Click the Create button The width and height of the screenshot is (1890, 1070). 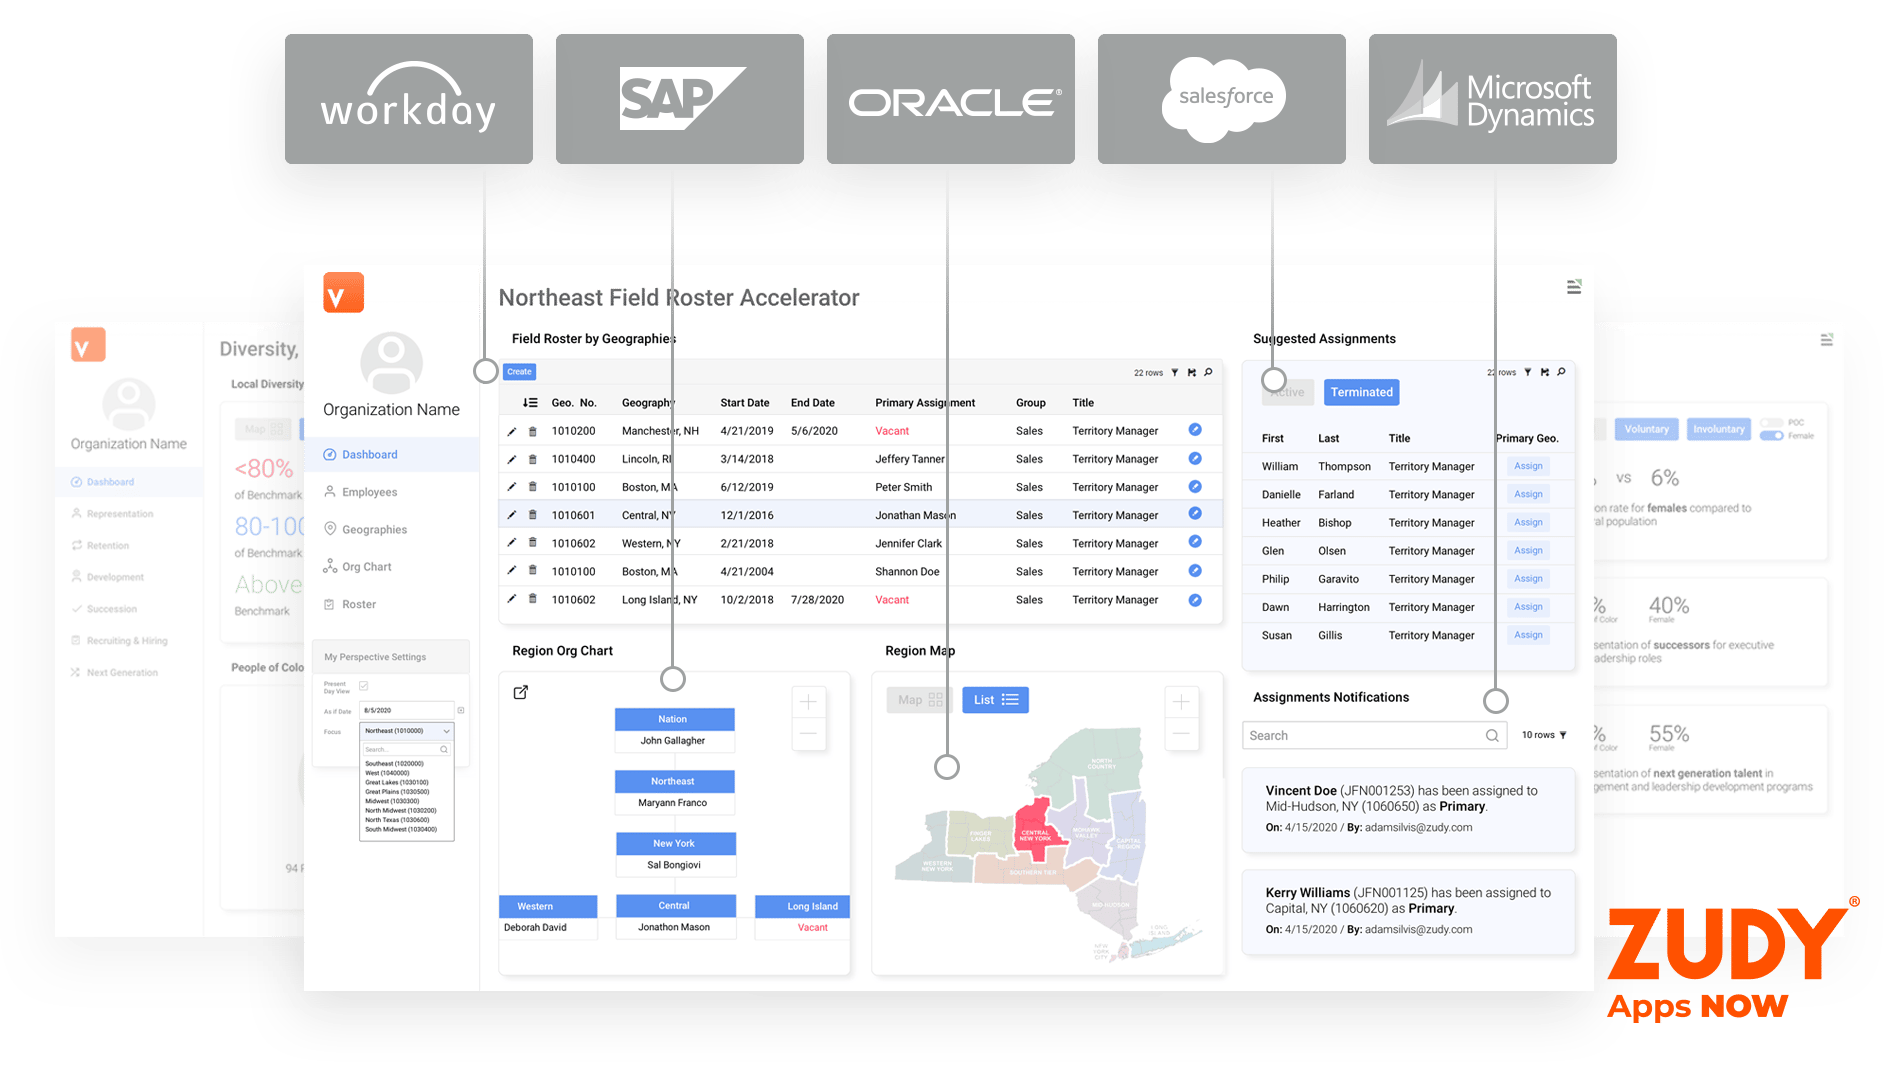point(520,372)
